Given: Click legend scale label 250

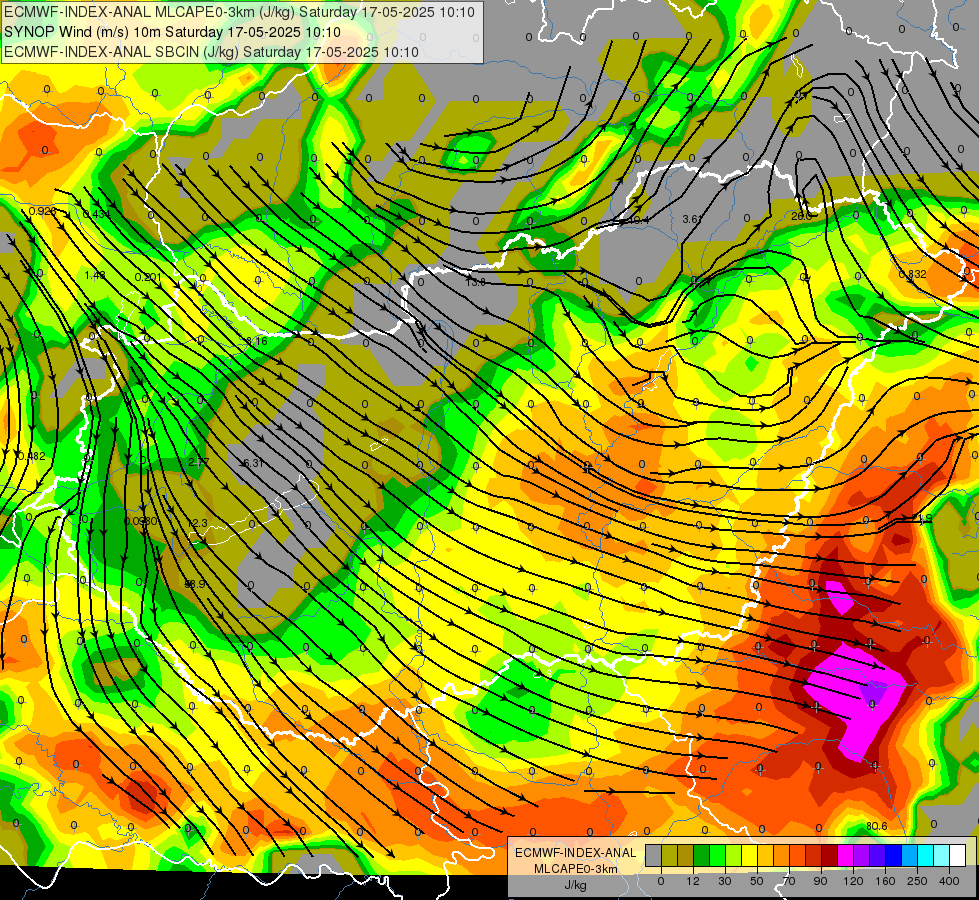Looking at the screenshot, I should click(x=917, y=881).
